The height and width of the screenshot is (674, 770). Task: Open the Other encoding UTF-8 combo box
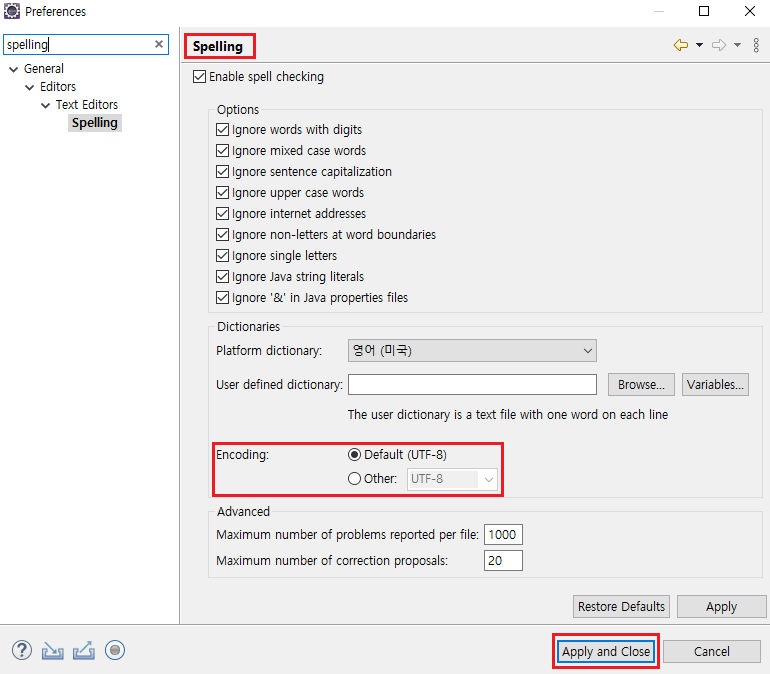[x=452, y=479]
